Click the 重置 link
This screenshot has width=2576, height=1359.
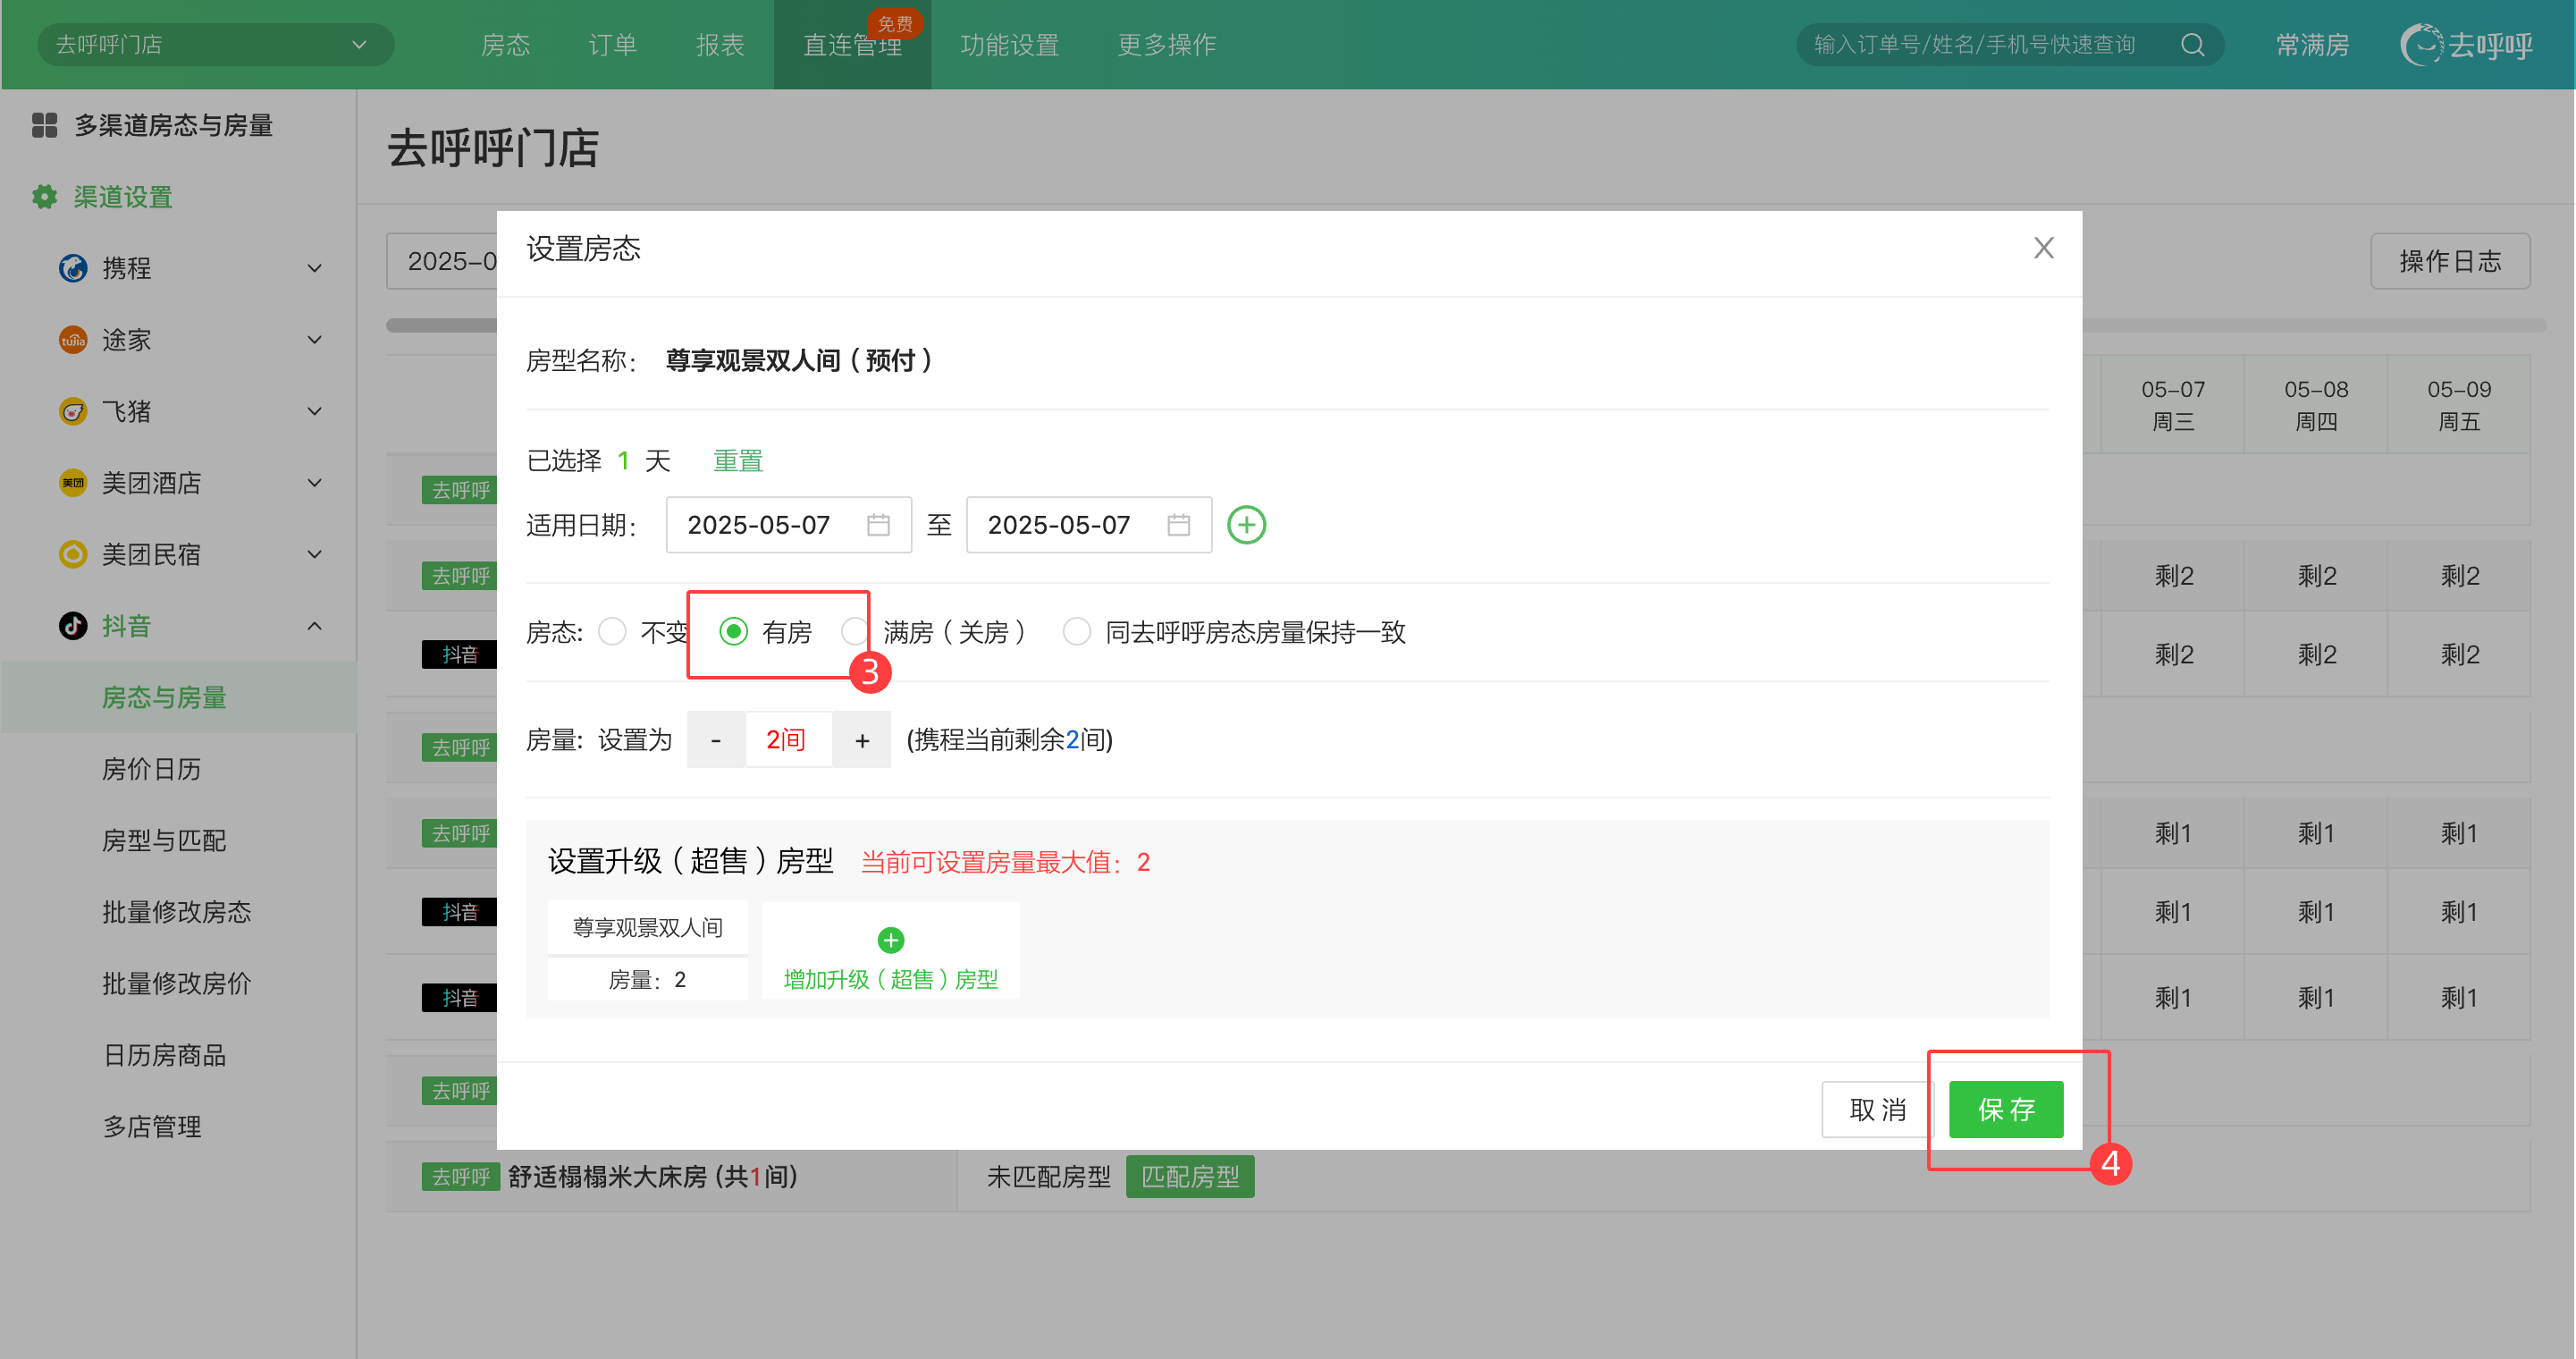[x=738, y=461]
